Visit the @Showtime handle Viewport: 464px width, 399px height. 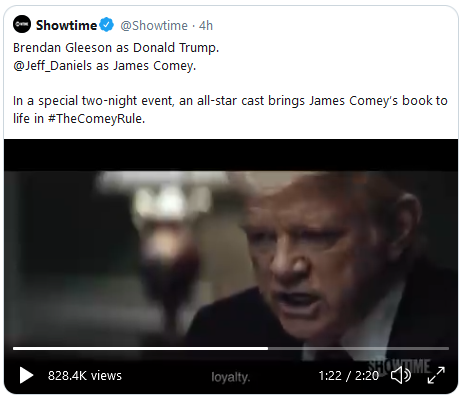154,26
